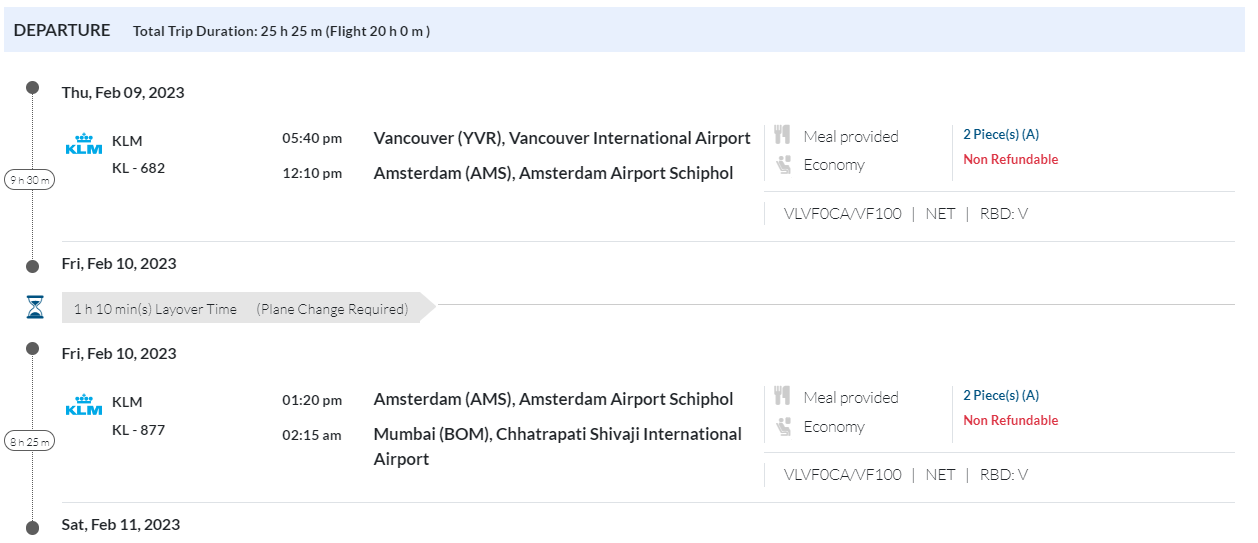This screenshot has height=543, width=1258.
Task: Click KLM logo for flight KL-877
Action: [x=84, y=405]
